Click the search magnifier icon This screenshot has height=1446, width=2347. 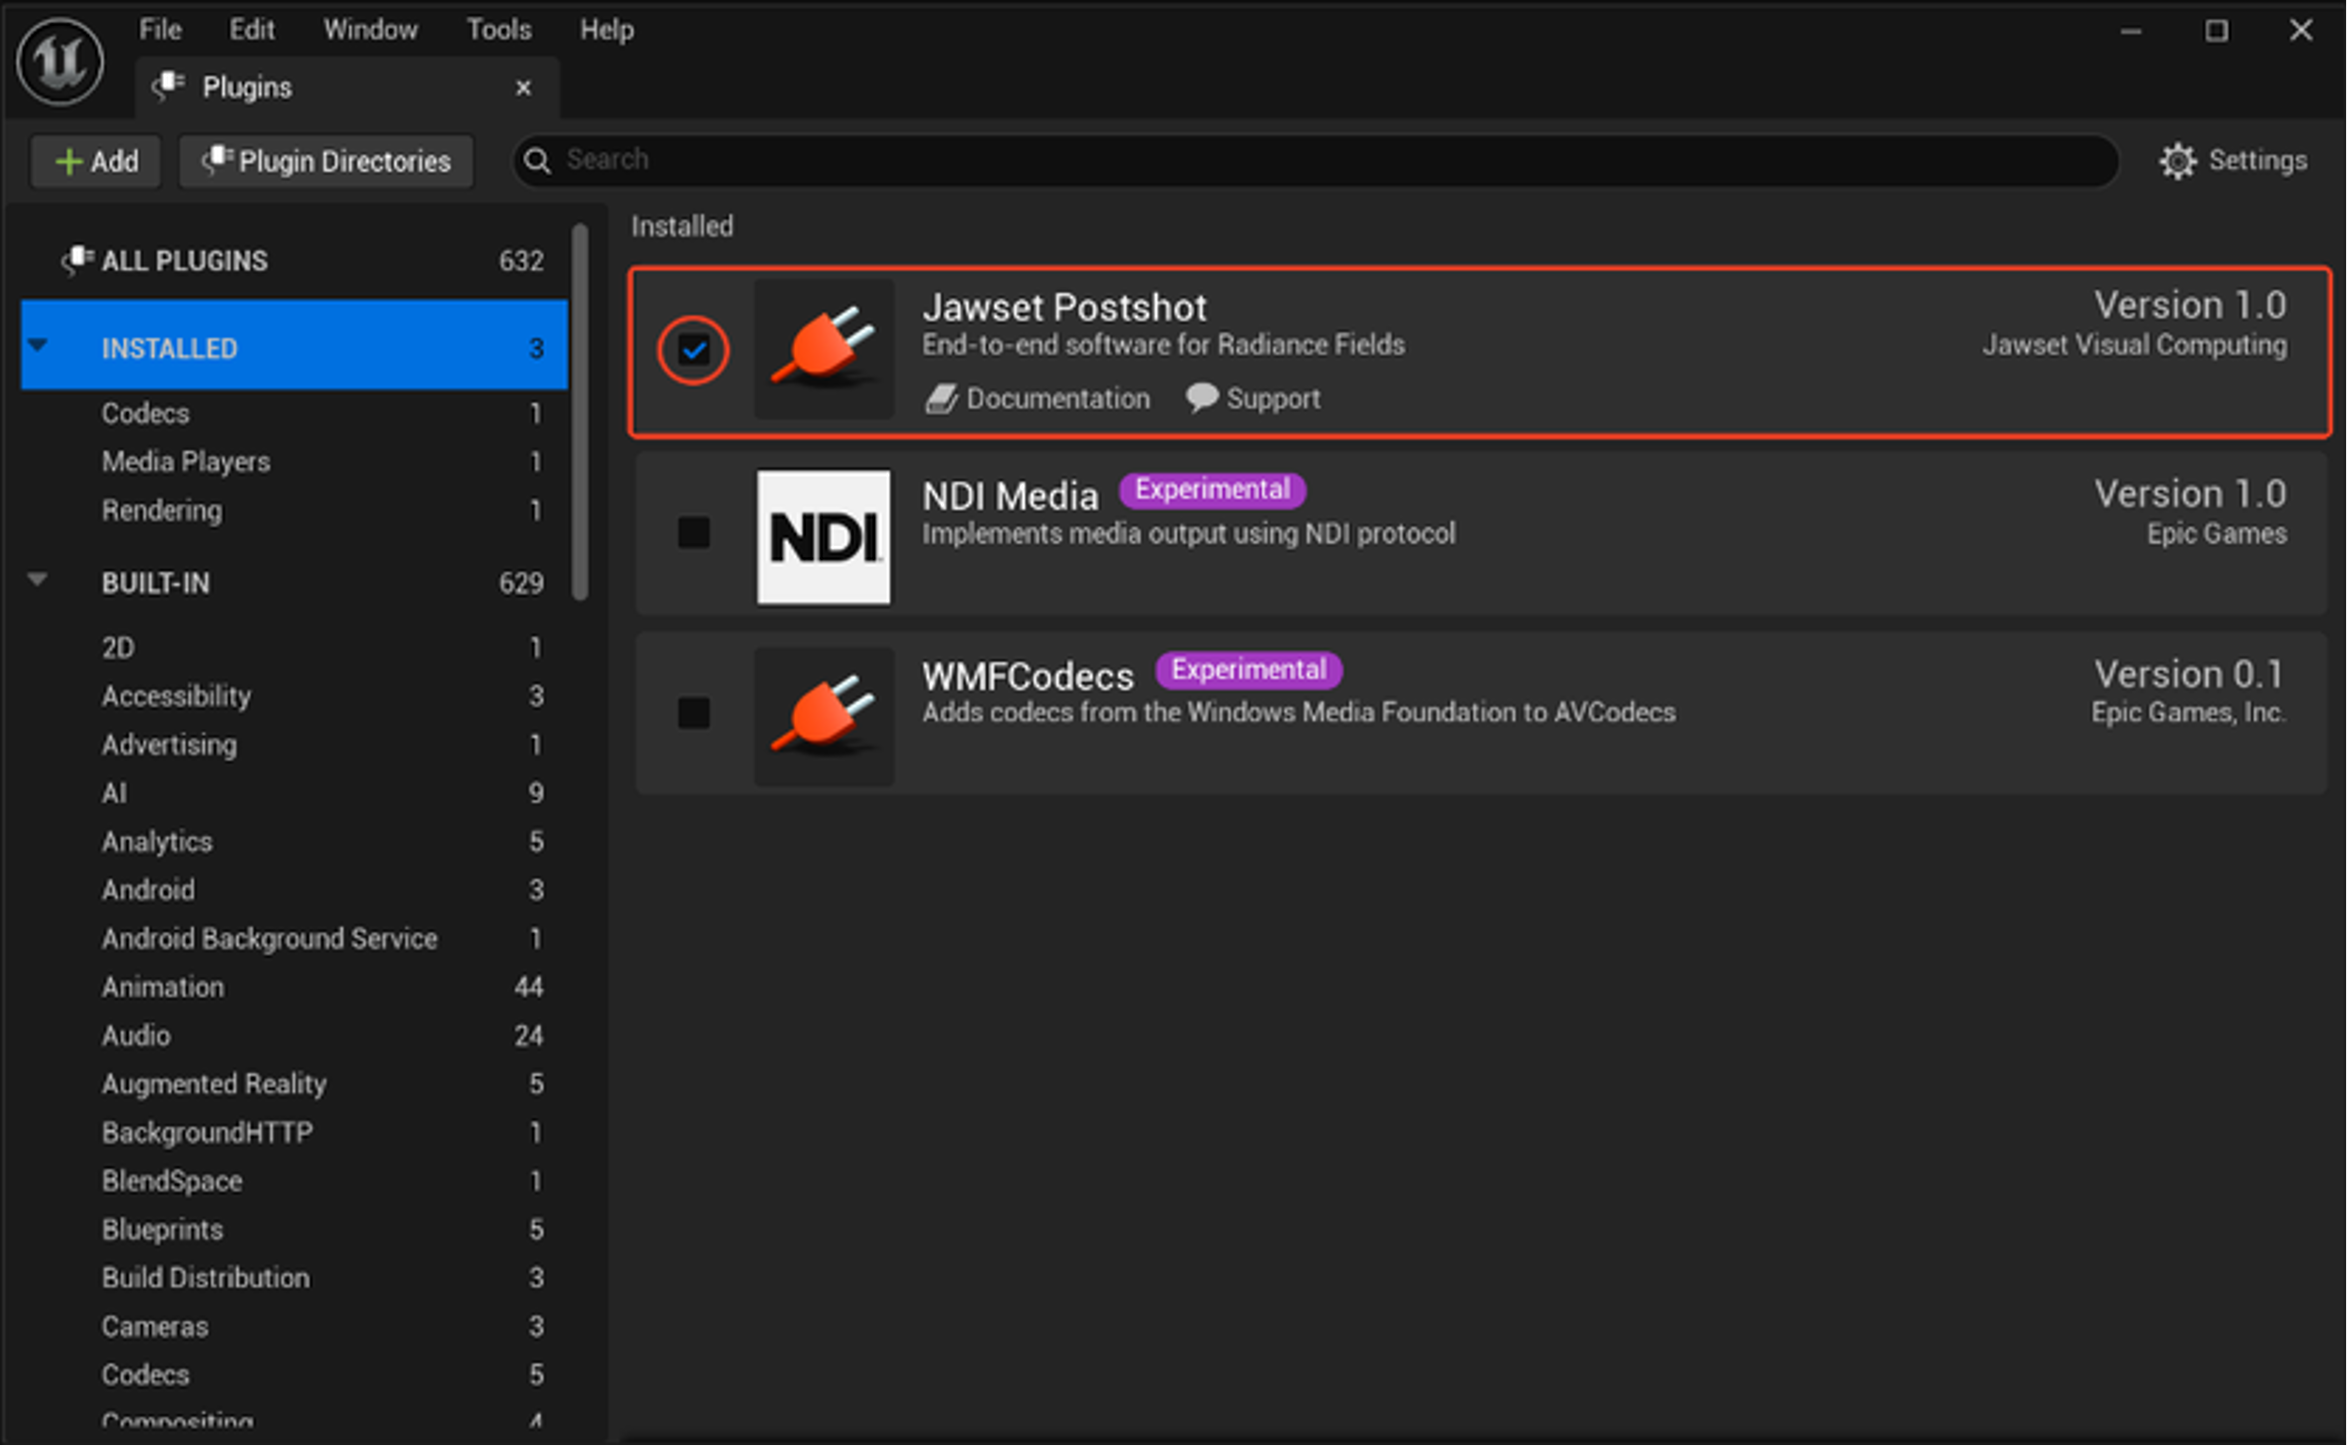tap(537, 160)
